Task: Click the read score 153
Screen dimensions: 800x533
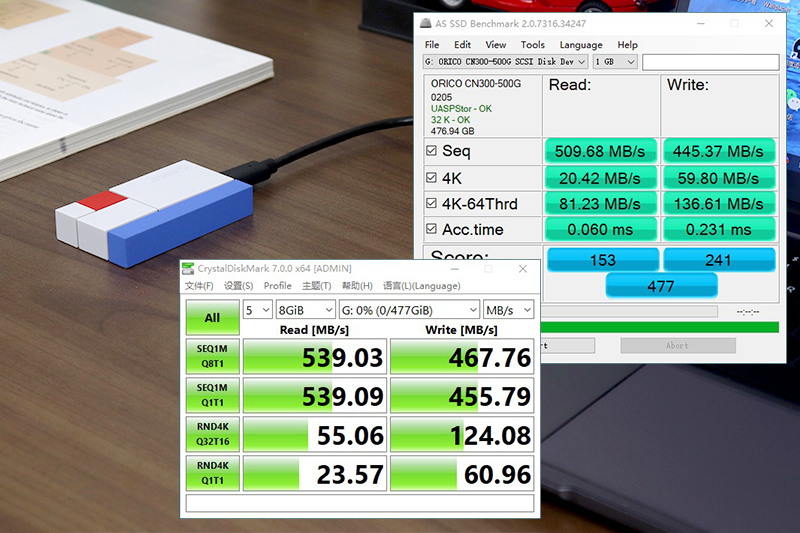Action: 603,260
